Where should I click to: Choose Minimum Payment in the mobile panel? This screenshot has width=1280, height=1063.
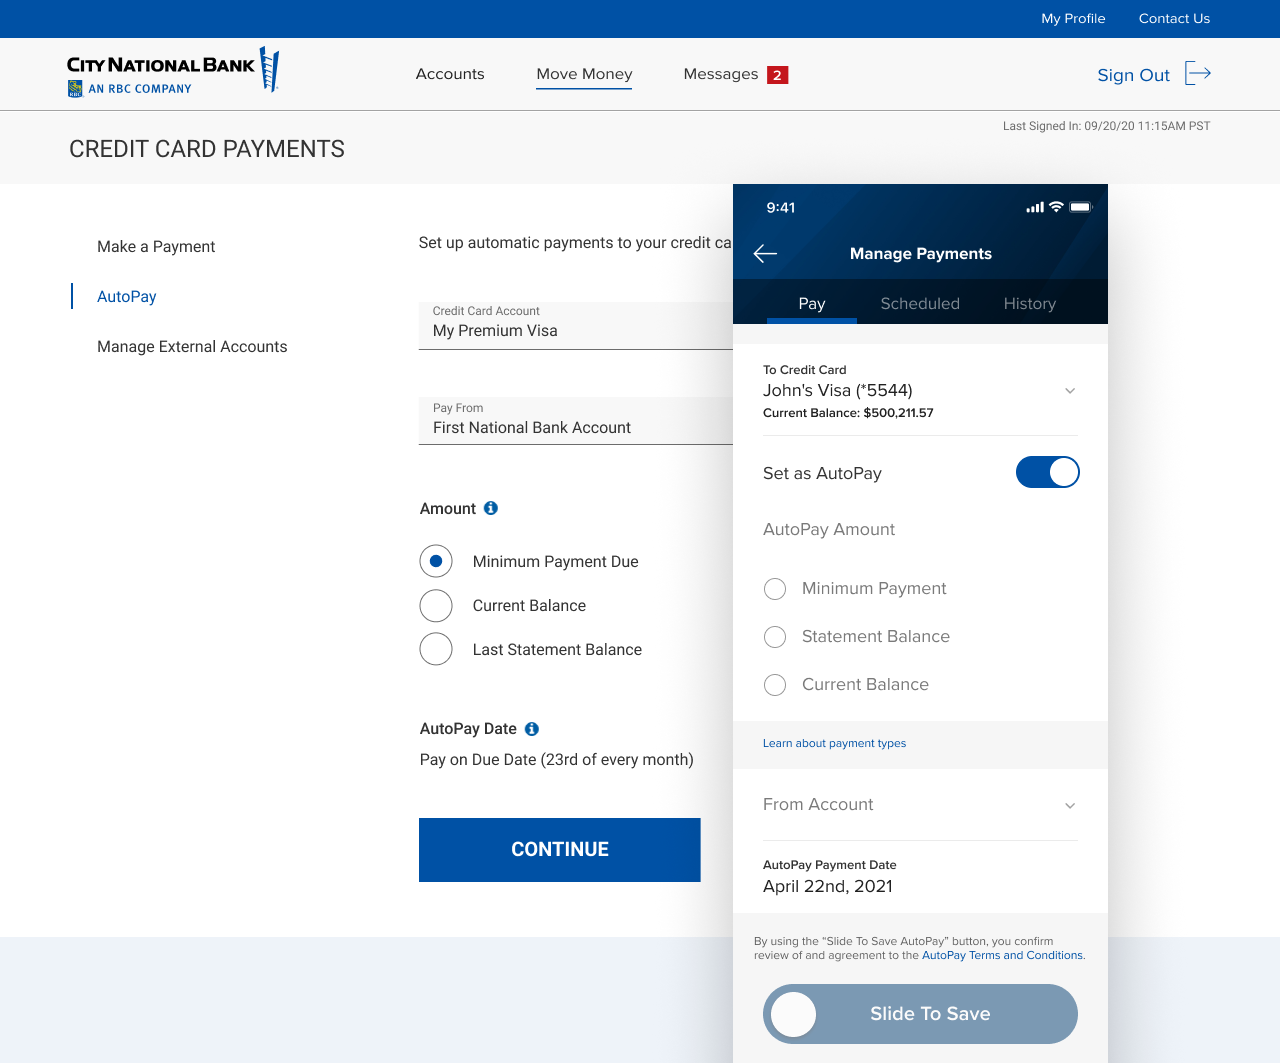pyautogui.click(x=775, y=589)
